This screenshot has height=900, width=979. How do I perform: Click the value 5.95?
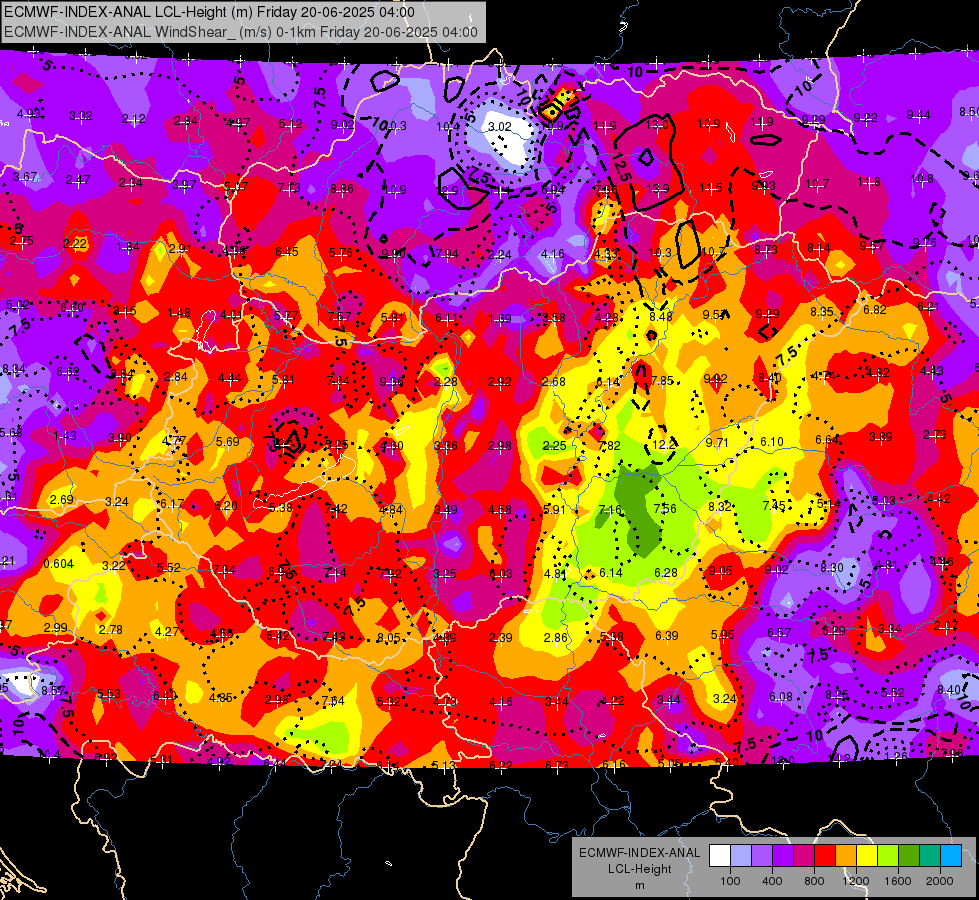(x=722, y=635)
